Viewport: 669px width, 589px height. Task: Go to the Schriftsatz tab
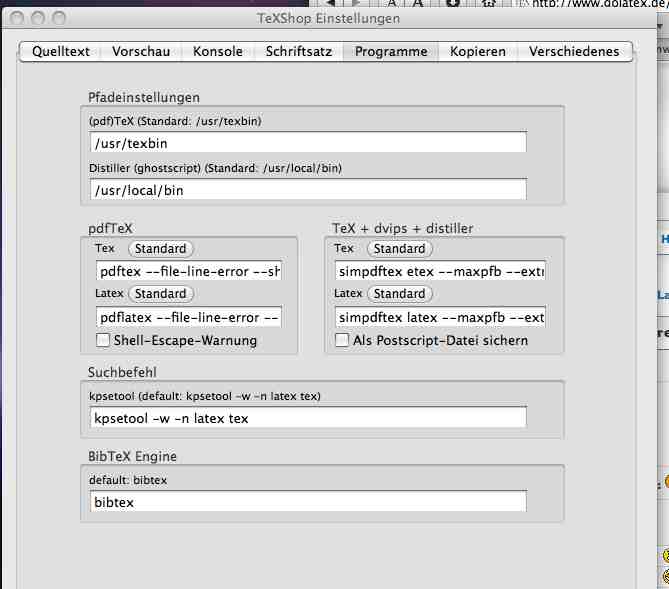[x=299, y=52]
